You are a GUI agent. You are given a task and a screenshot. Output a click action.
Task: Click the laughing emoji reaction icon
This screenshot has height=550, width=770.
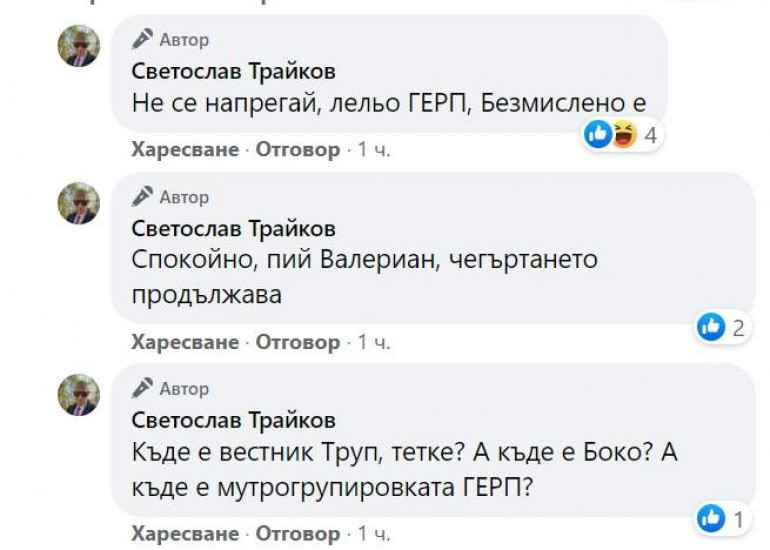(x=622, y=134)
